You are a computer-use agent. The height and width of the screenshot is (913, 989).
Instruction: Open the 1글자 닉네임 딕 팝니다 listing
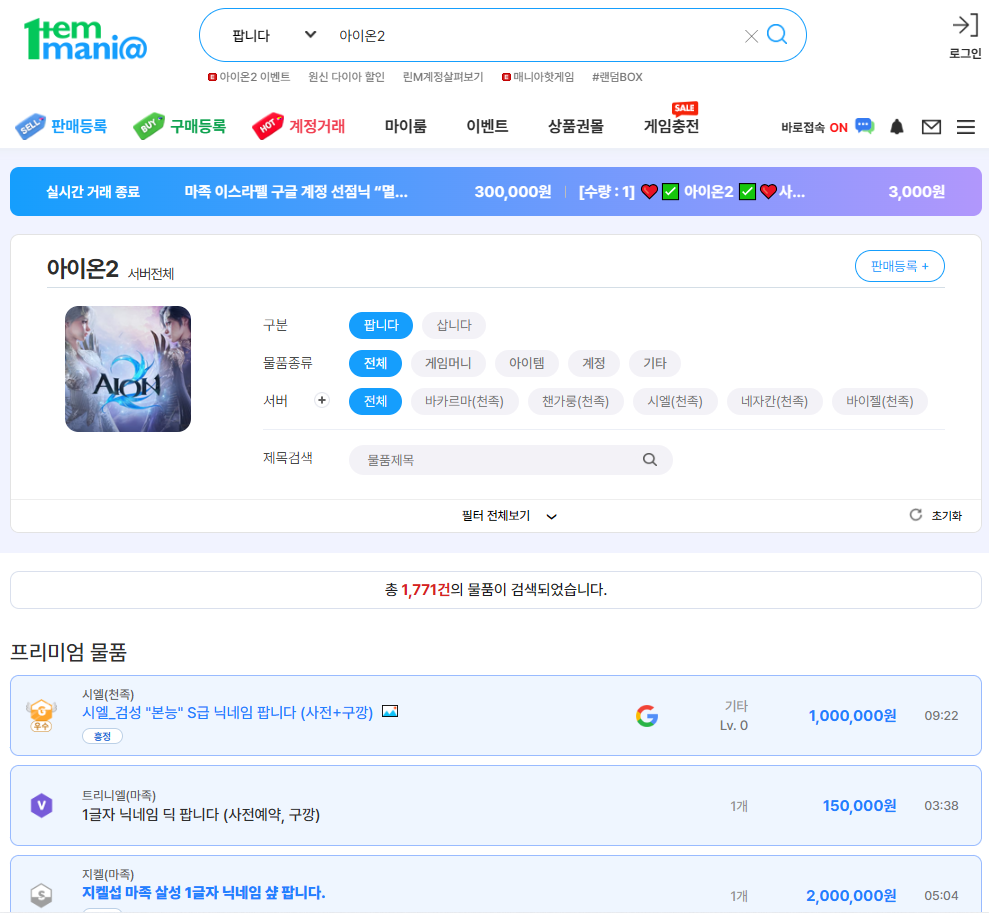(x=201, y=815)
